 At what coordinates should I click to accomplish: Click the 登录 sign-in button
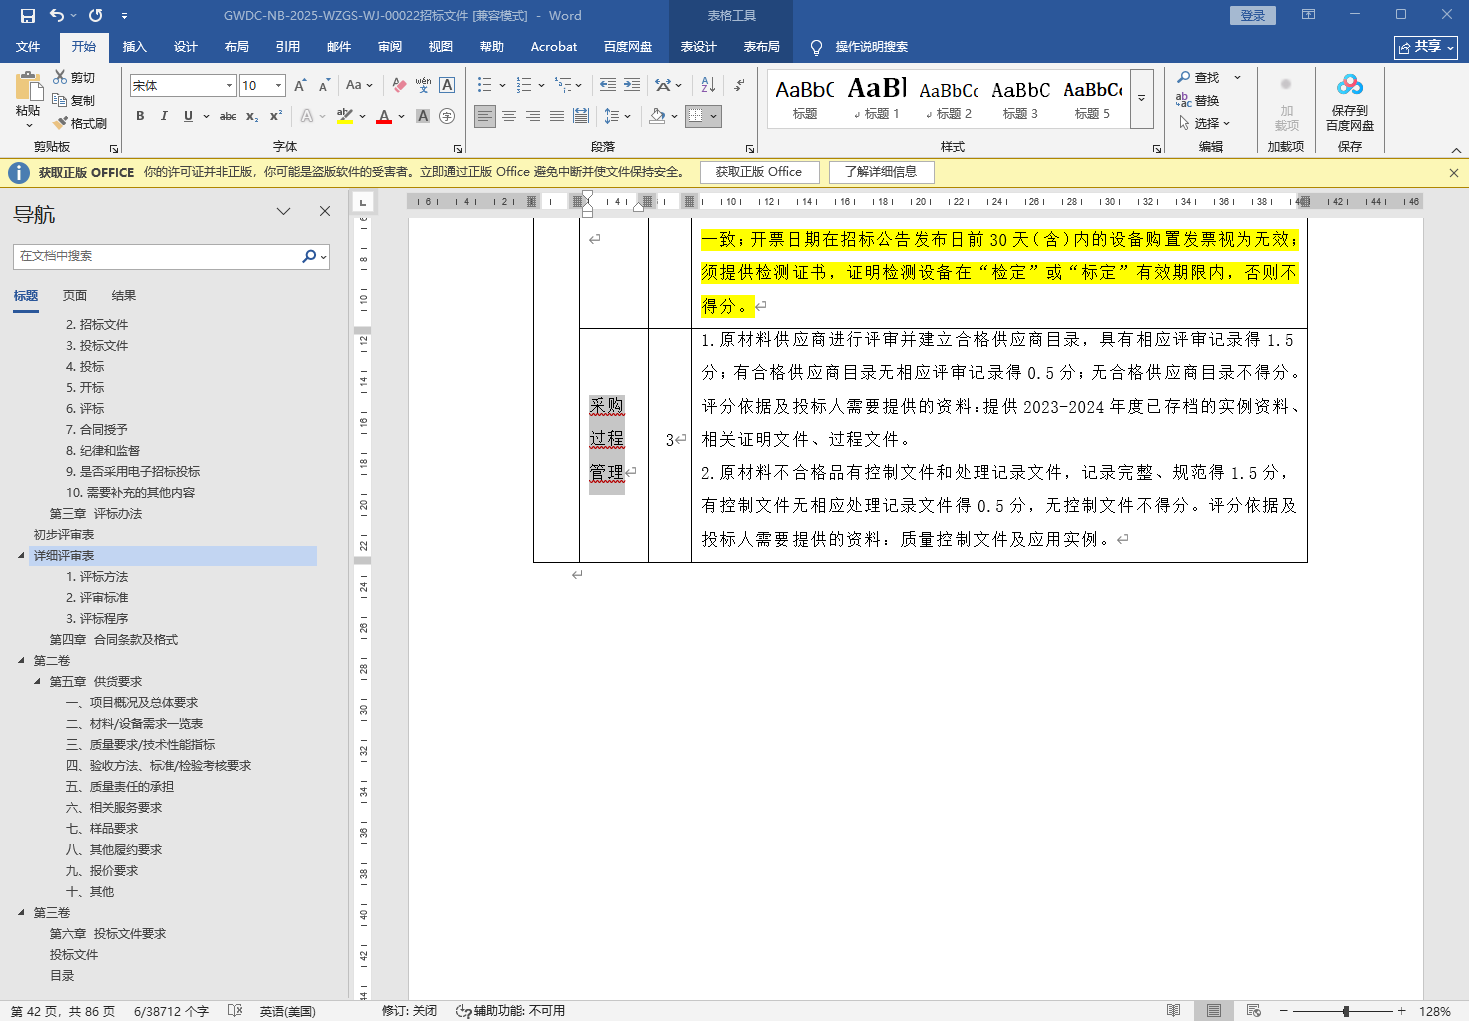[x=1253, y=15]
